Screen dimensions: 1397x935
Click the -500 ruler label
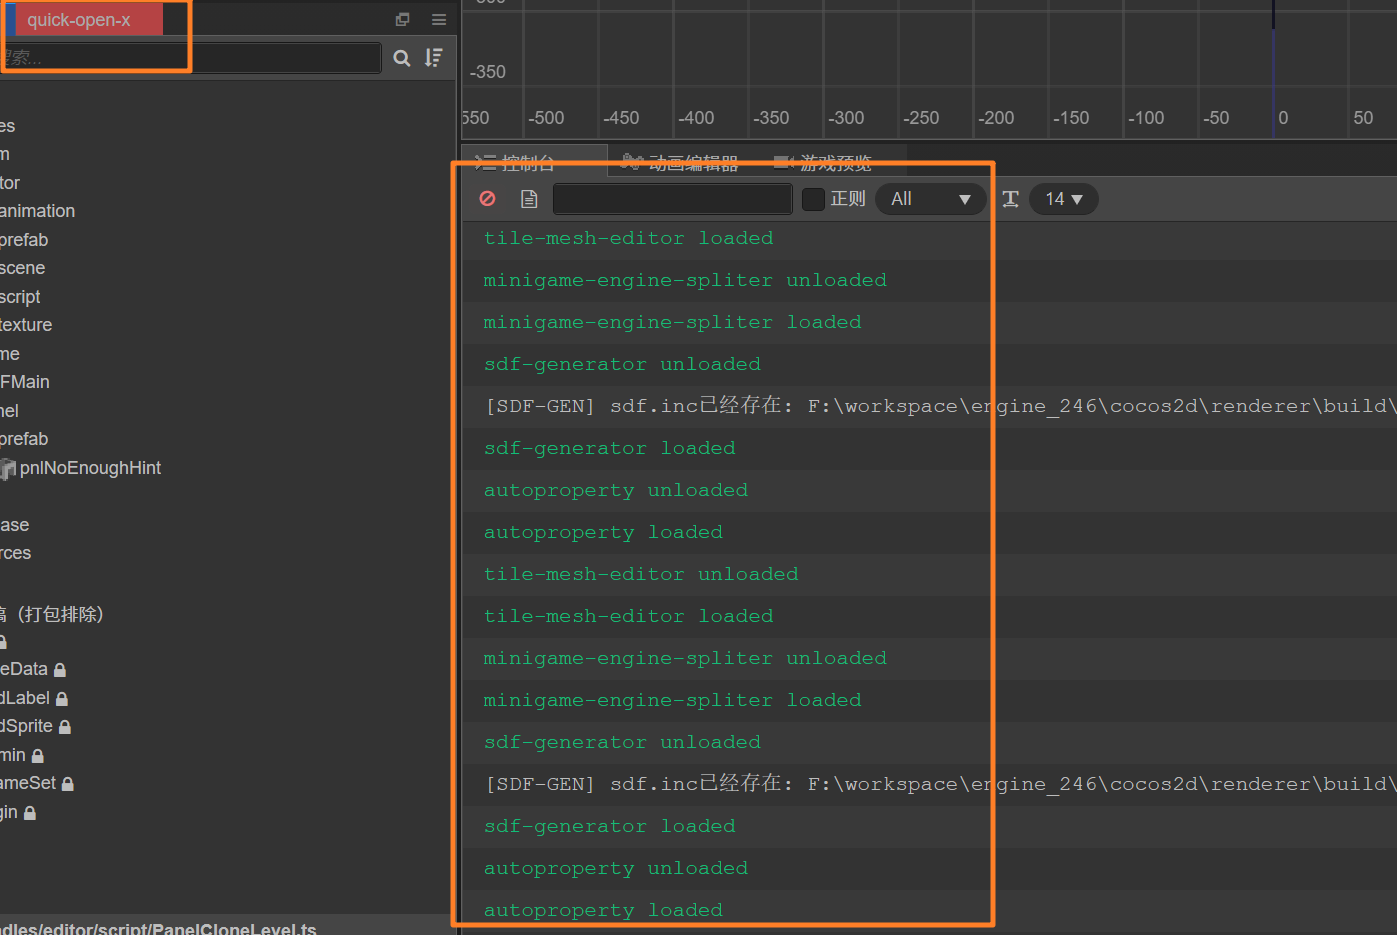[x=546, y=118]
